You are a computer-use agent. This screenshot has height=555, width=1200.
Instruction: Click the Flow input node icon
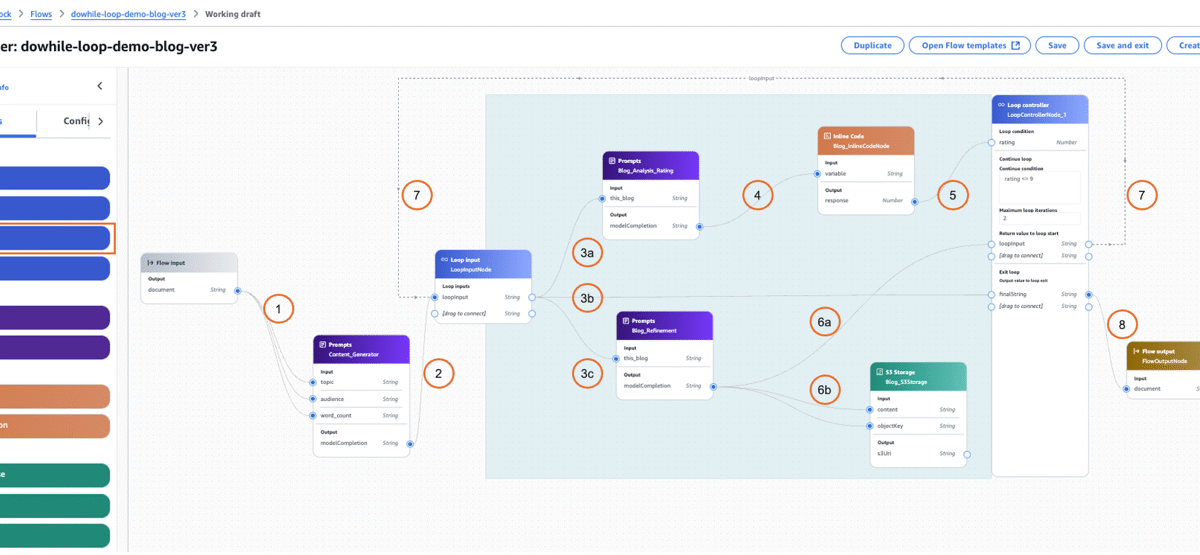150,262
